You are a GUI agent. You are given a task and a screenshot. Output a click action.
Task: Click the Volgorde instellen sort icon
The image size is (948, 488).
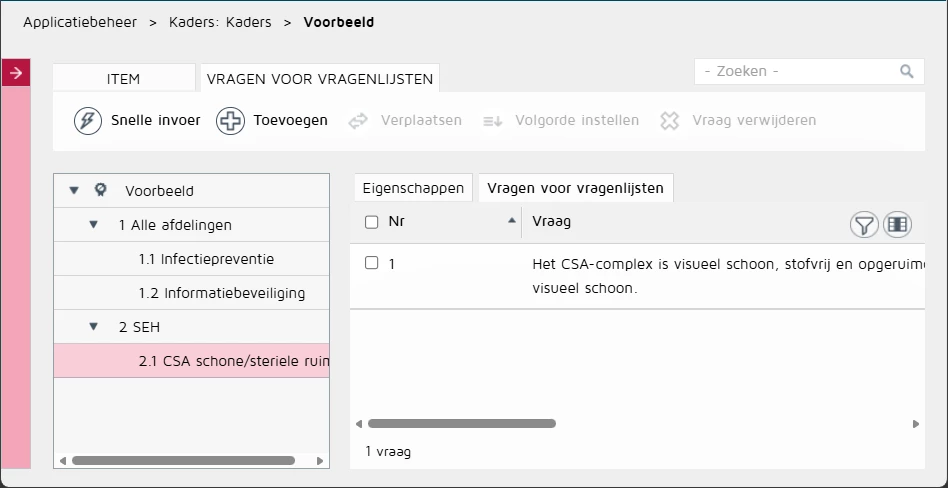click(493, 121)
